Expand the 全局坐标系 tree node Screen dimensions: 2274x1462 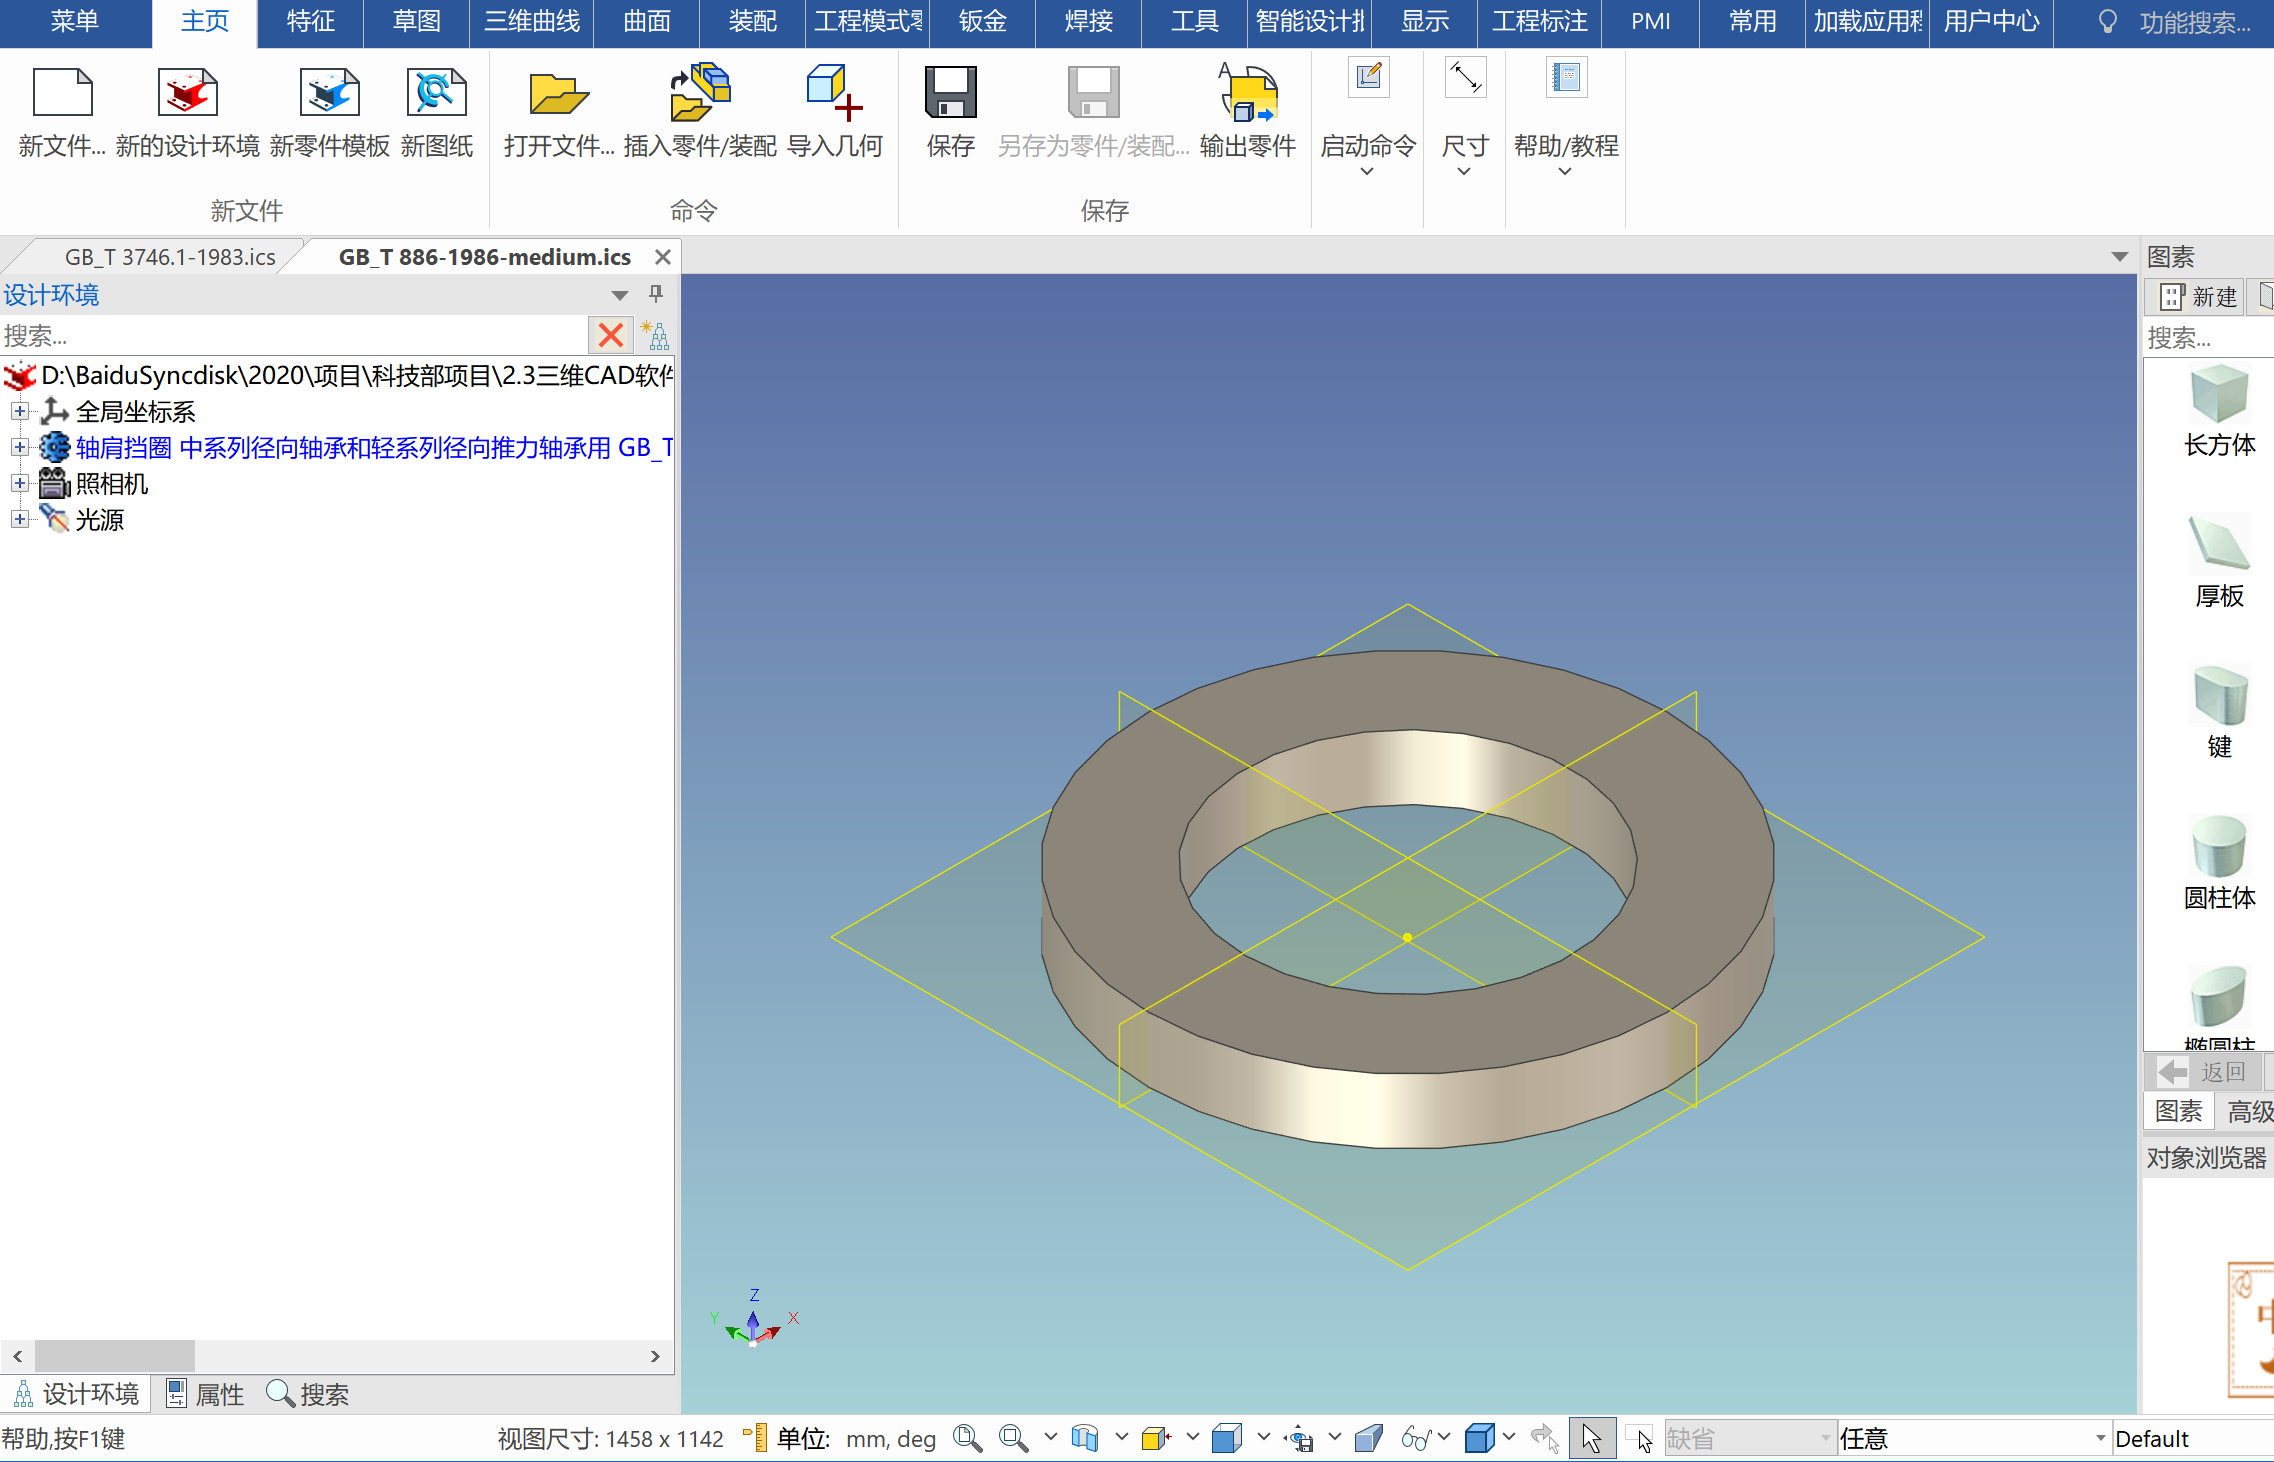pyautogui.click(x=19, y=411)
